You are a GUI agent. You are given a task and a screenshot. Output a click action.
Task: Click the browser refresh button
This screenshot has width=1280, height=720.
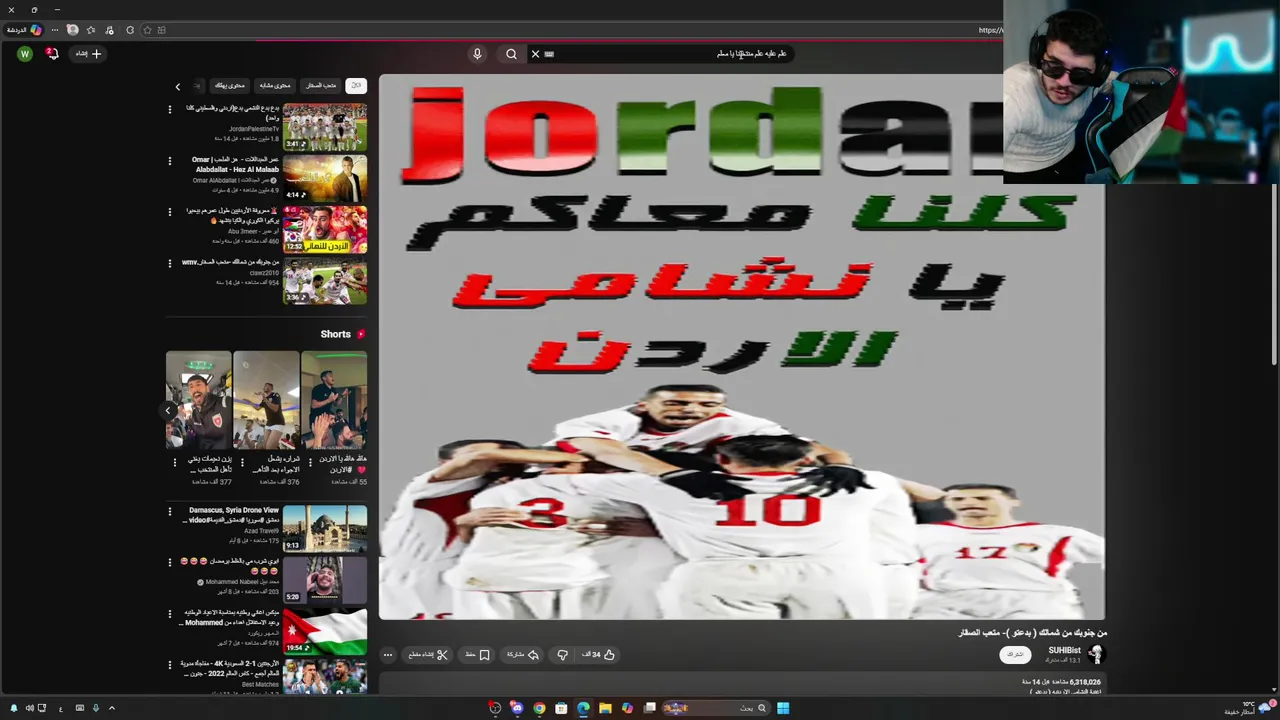point(130,30)
